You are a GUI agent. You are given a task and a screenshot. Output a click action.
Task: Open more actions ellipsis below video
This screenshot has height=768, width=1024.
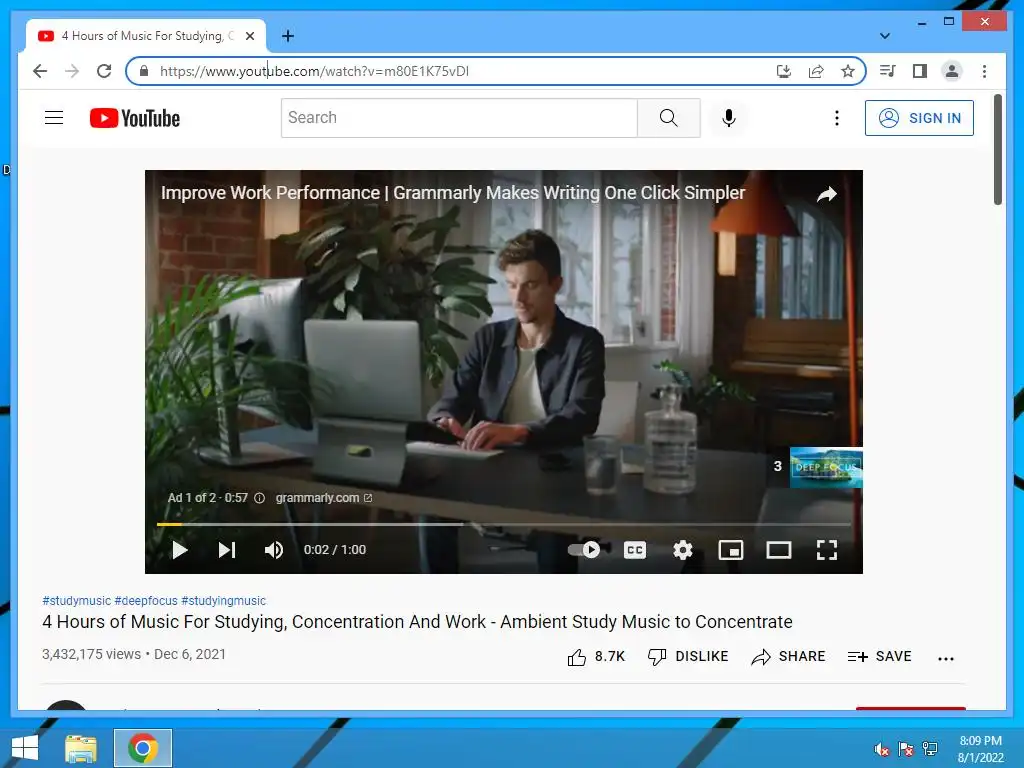pos(945,659)
